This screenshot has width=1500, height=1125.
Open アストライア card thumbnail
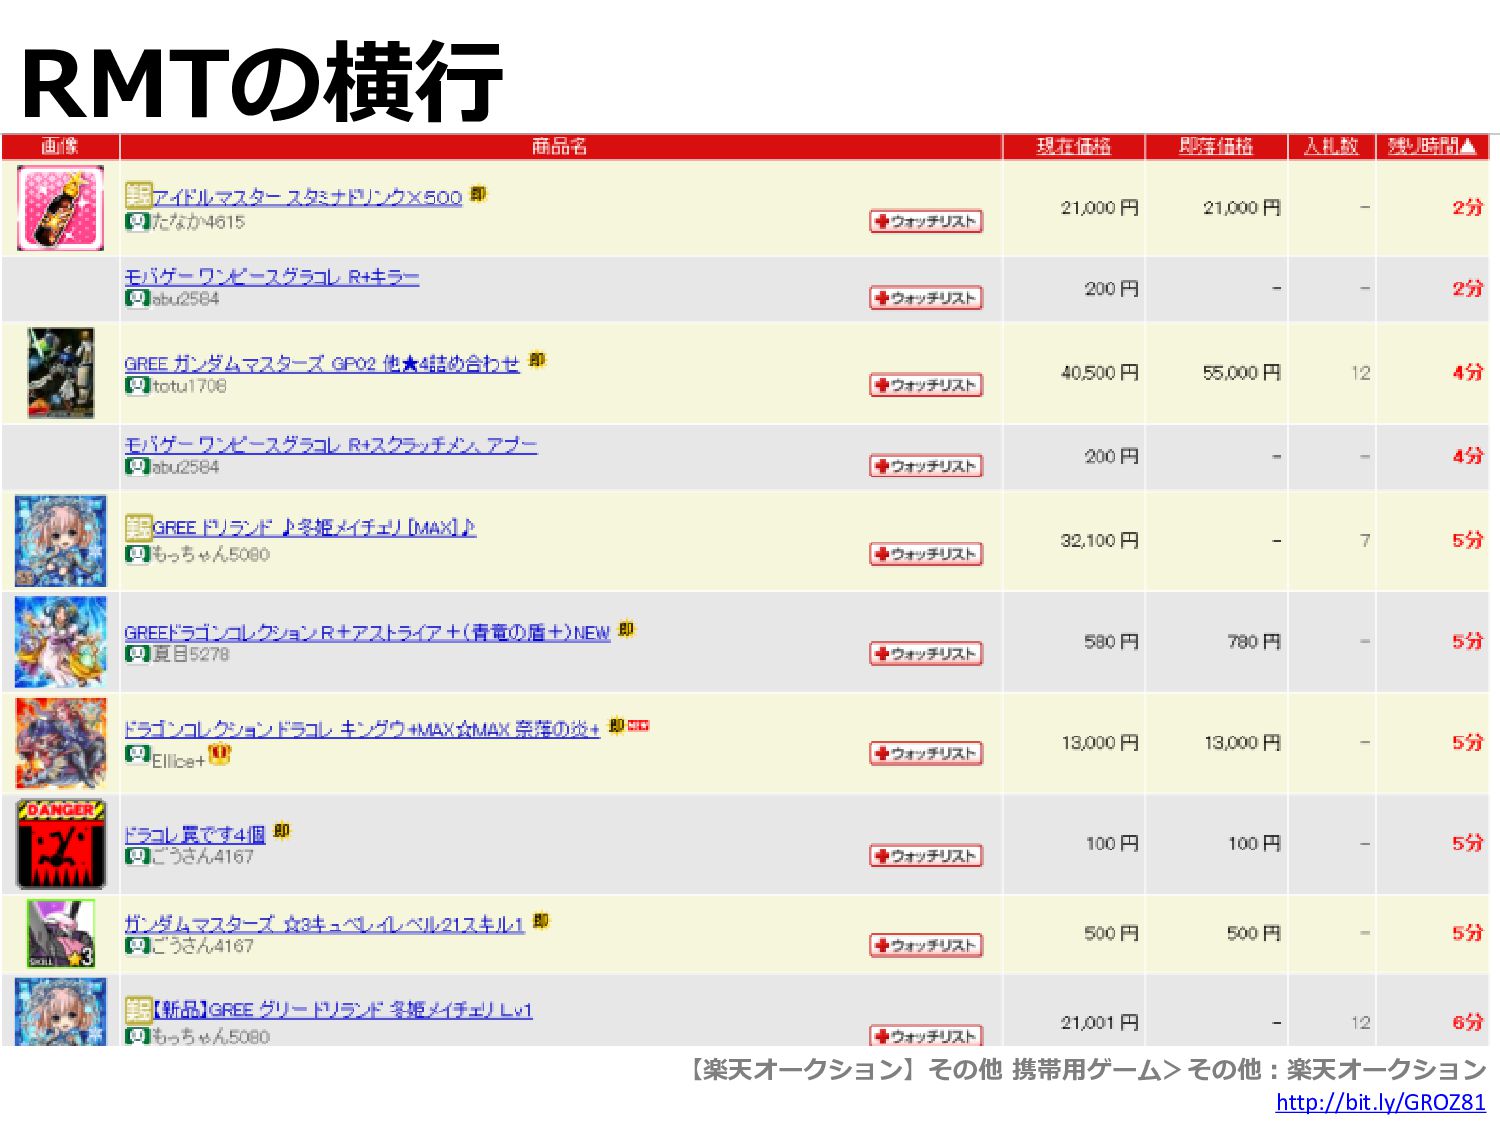60,642
